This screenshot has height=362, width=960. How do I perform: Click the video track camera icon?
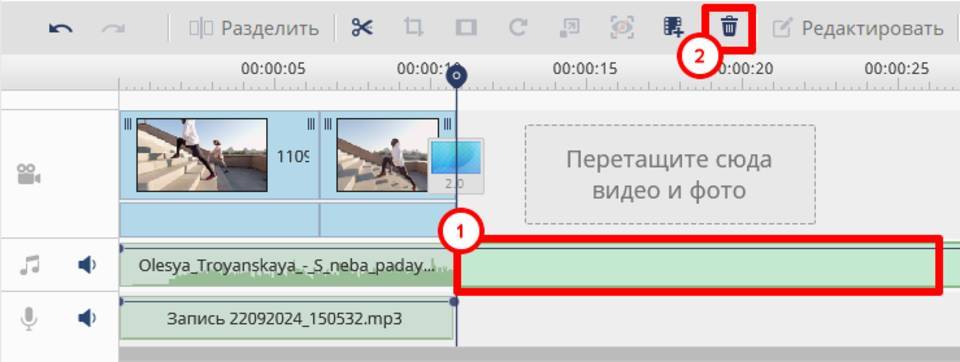[29, 174]
